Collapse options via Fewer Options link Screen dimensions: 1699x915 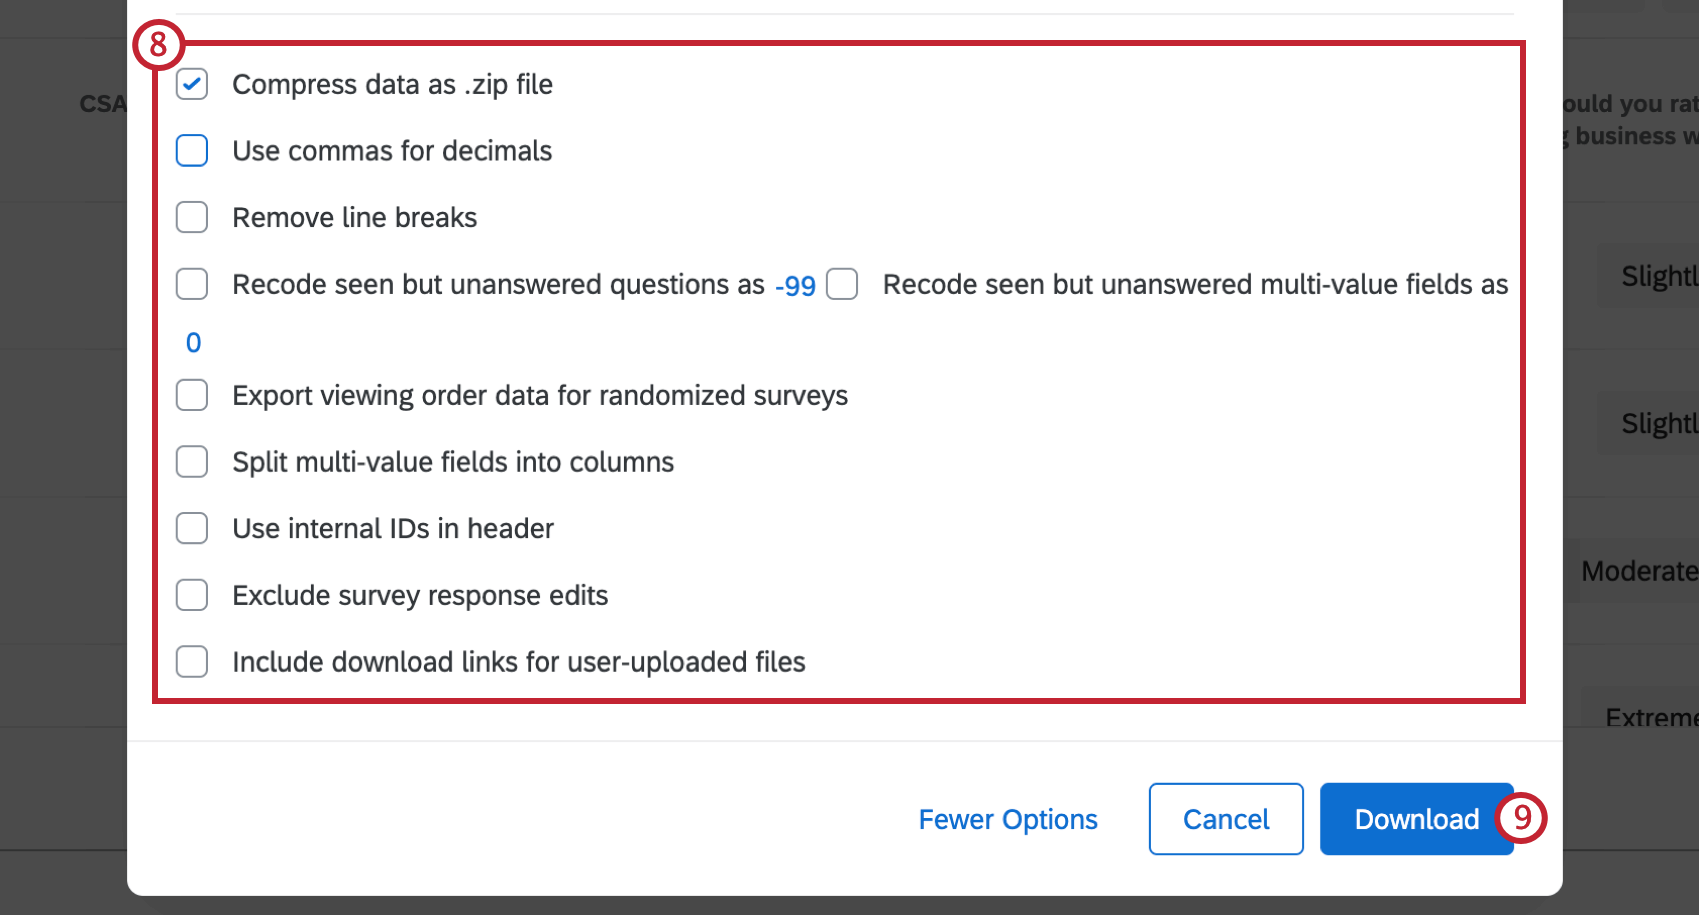(1007, 819)
